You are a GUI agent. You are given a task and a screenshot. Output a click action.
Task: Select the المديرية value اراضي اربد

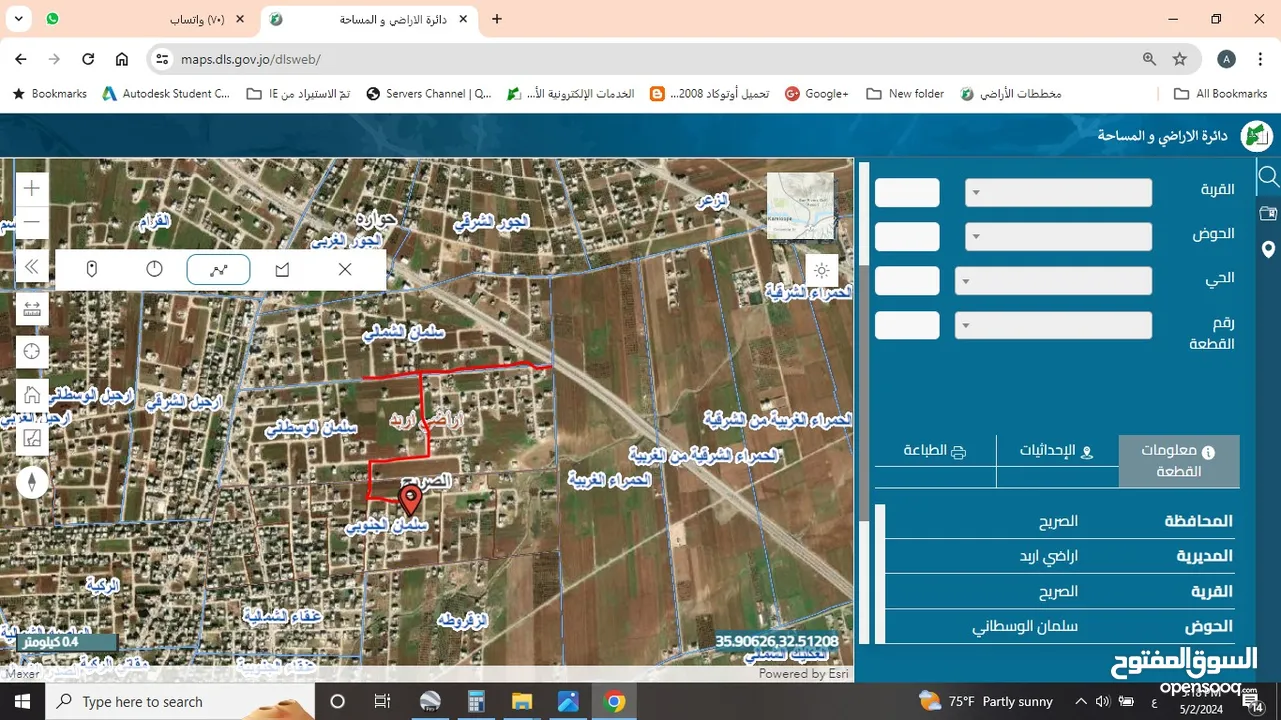1047,556
